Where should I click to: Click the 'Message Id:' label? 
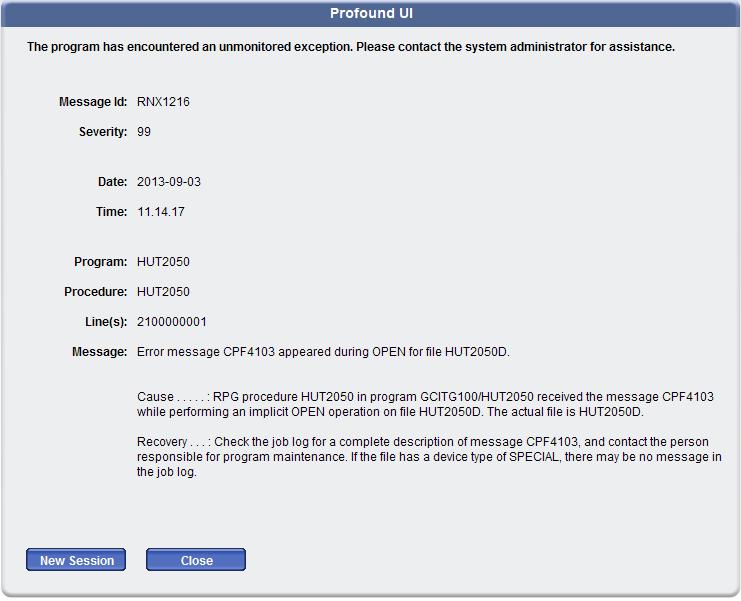pos(93,102)
